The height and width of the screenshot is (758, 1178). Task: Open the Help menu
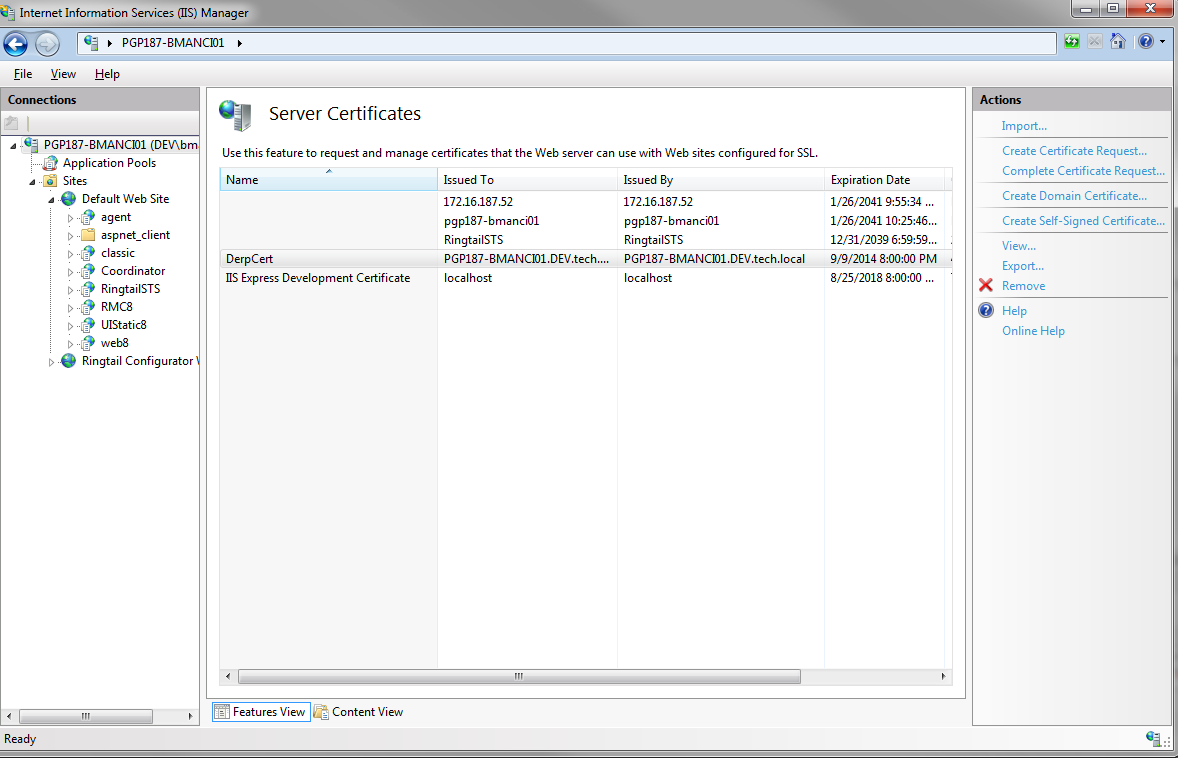(107, 74)
